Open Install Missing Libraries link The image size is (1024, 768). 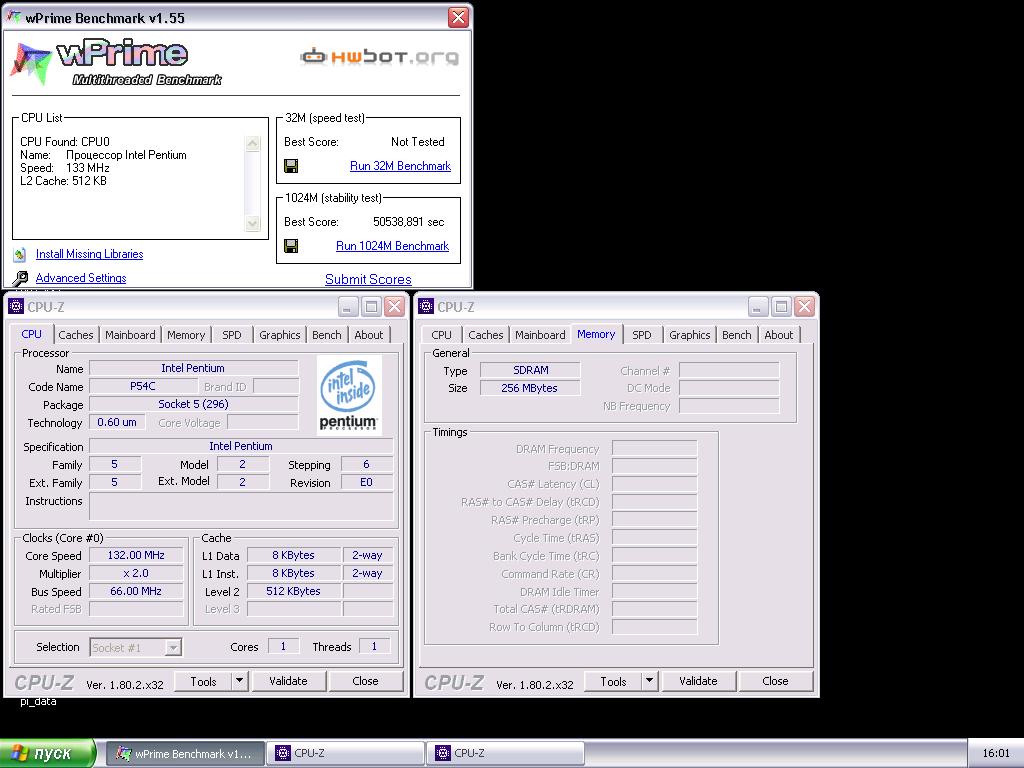89,254
